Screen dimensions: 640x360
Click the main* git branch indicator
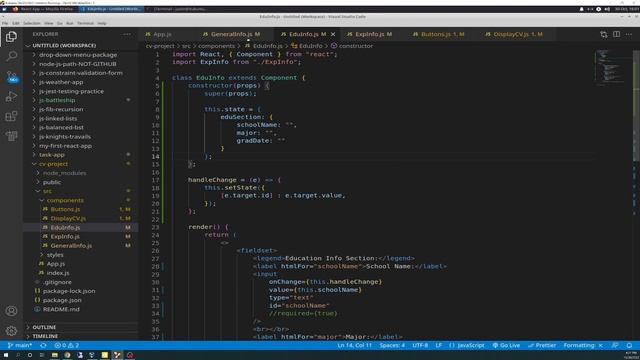(x=20, y=345)
